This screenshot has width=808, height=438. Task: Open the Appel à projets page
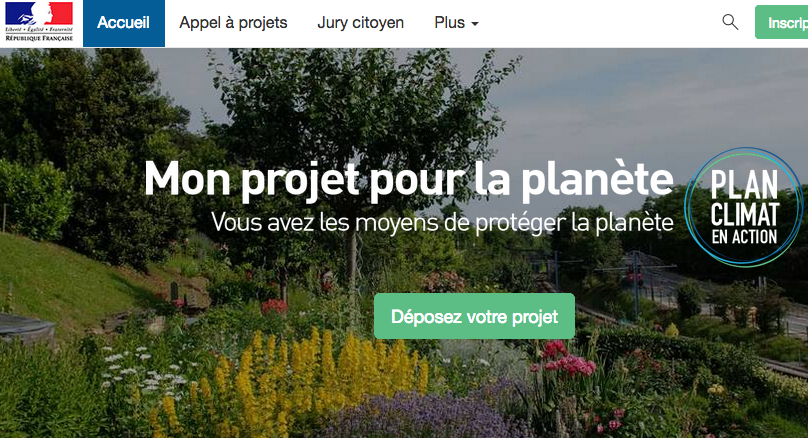coord(233,23)
